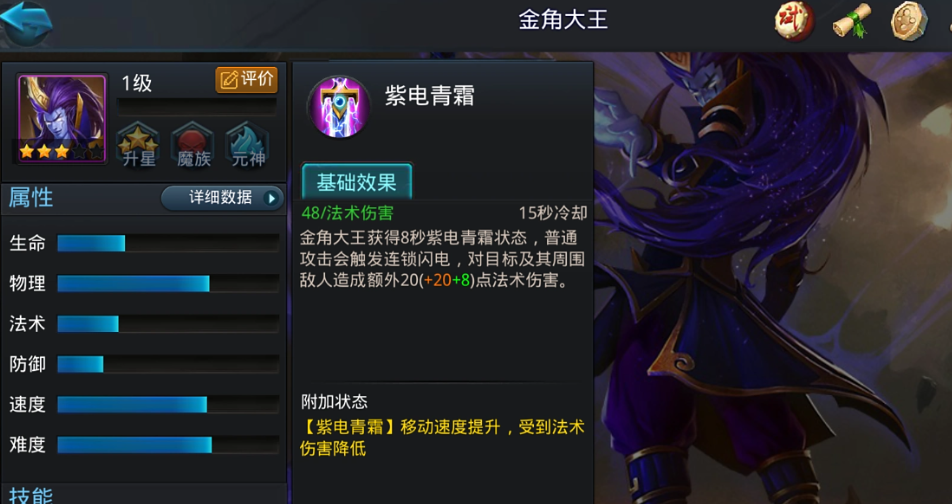Expand 详细数据 detailed stats
This screenshot has width=952, height=504.
222,198
